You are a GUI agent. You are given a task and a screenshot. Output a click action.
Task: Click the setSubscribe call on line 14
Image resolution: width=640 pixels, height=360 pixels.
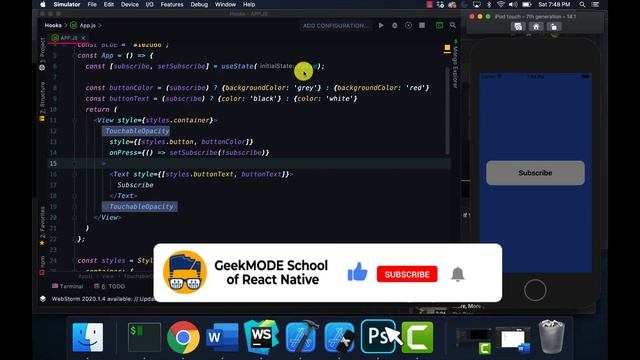click(x=193, y=153)
